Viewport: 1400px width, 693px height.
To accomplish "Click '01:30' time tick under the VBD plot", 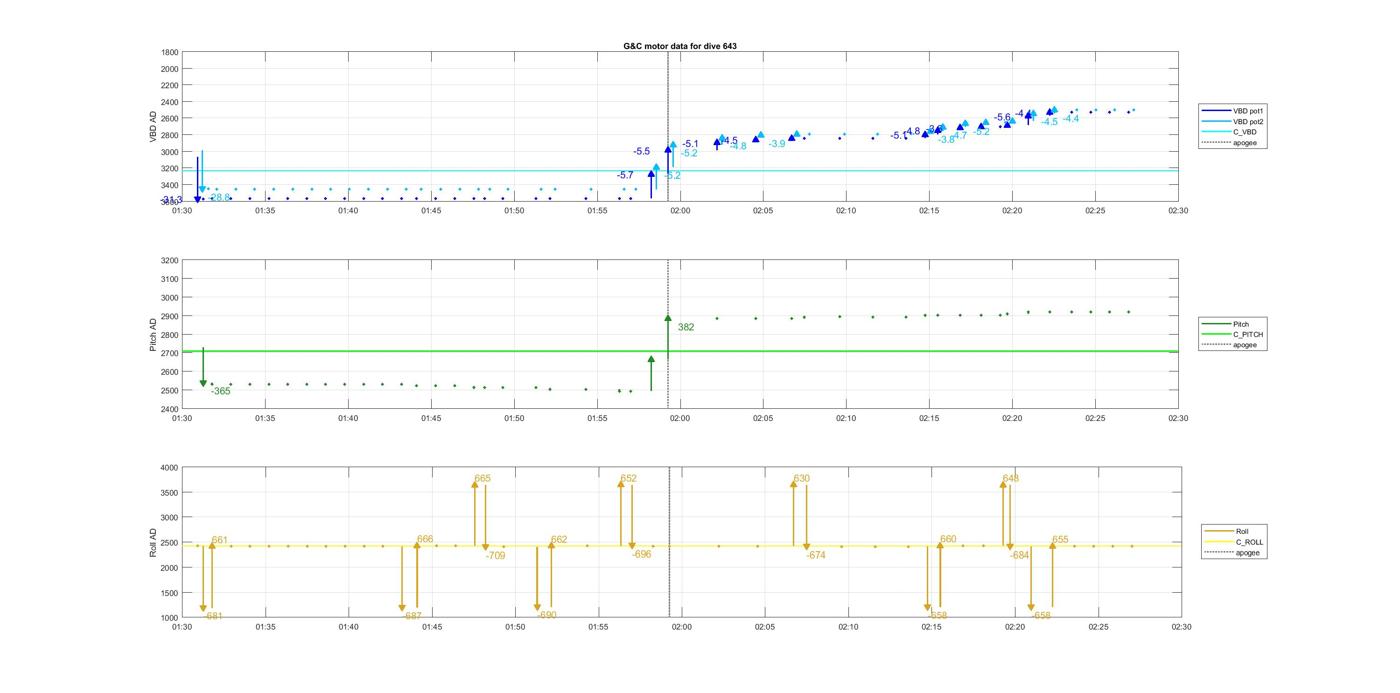I will tap(182, 211).
